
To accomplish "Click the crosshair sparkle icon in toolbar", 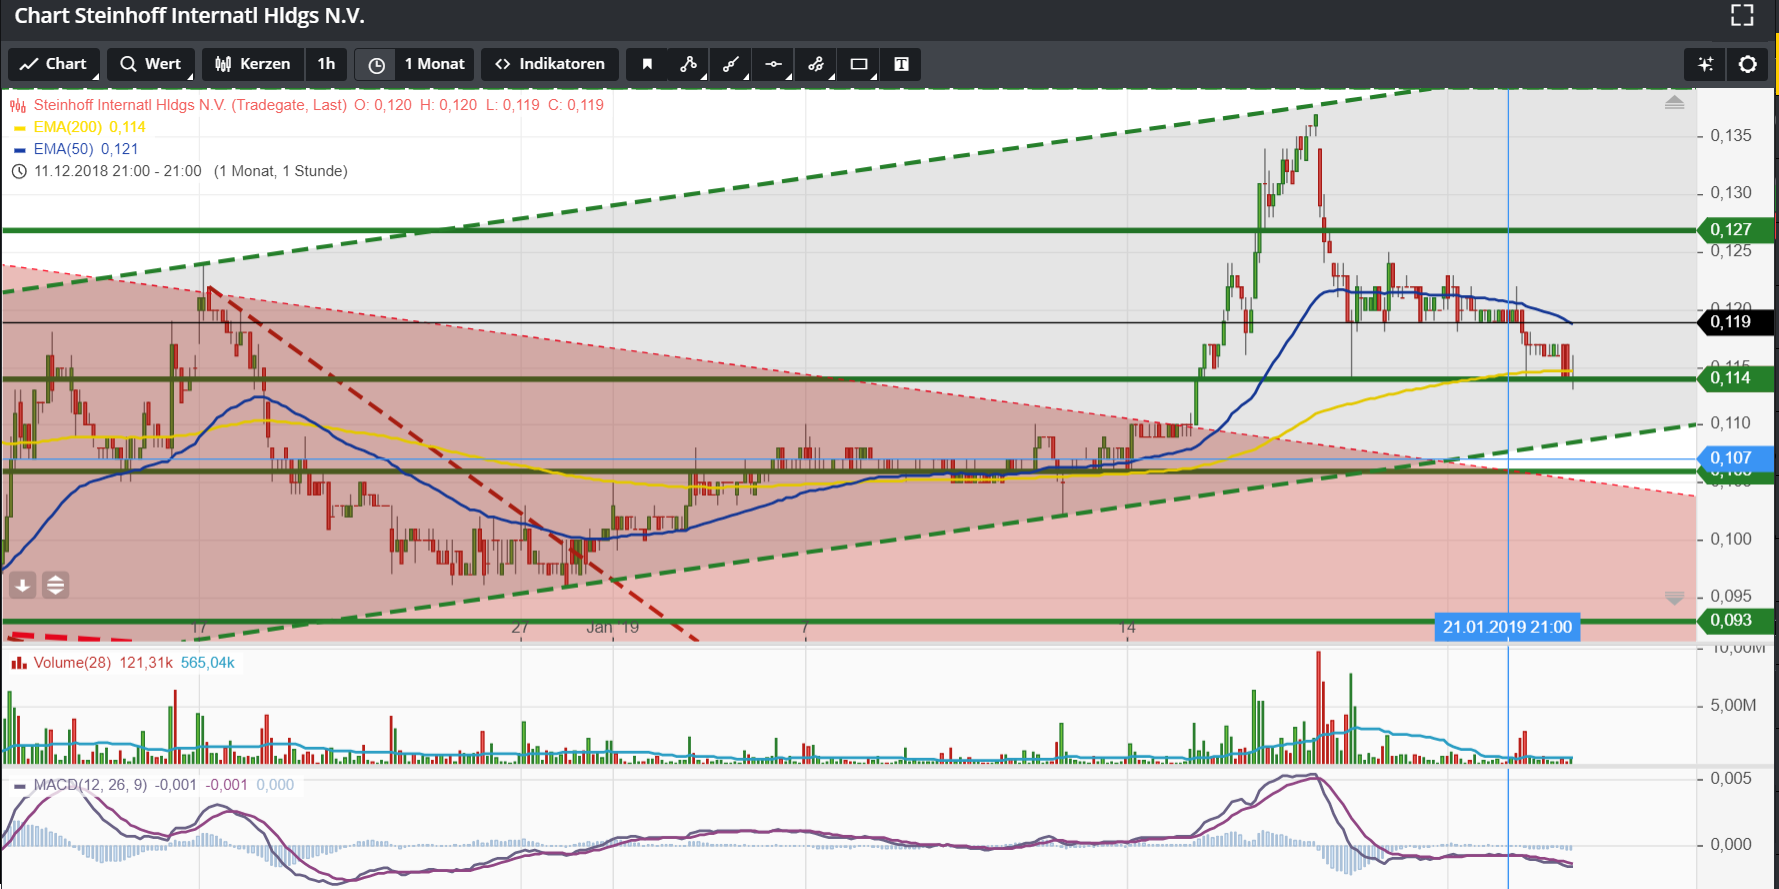I will click(1706, 64).
